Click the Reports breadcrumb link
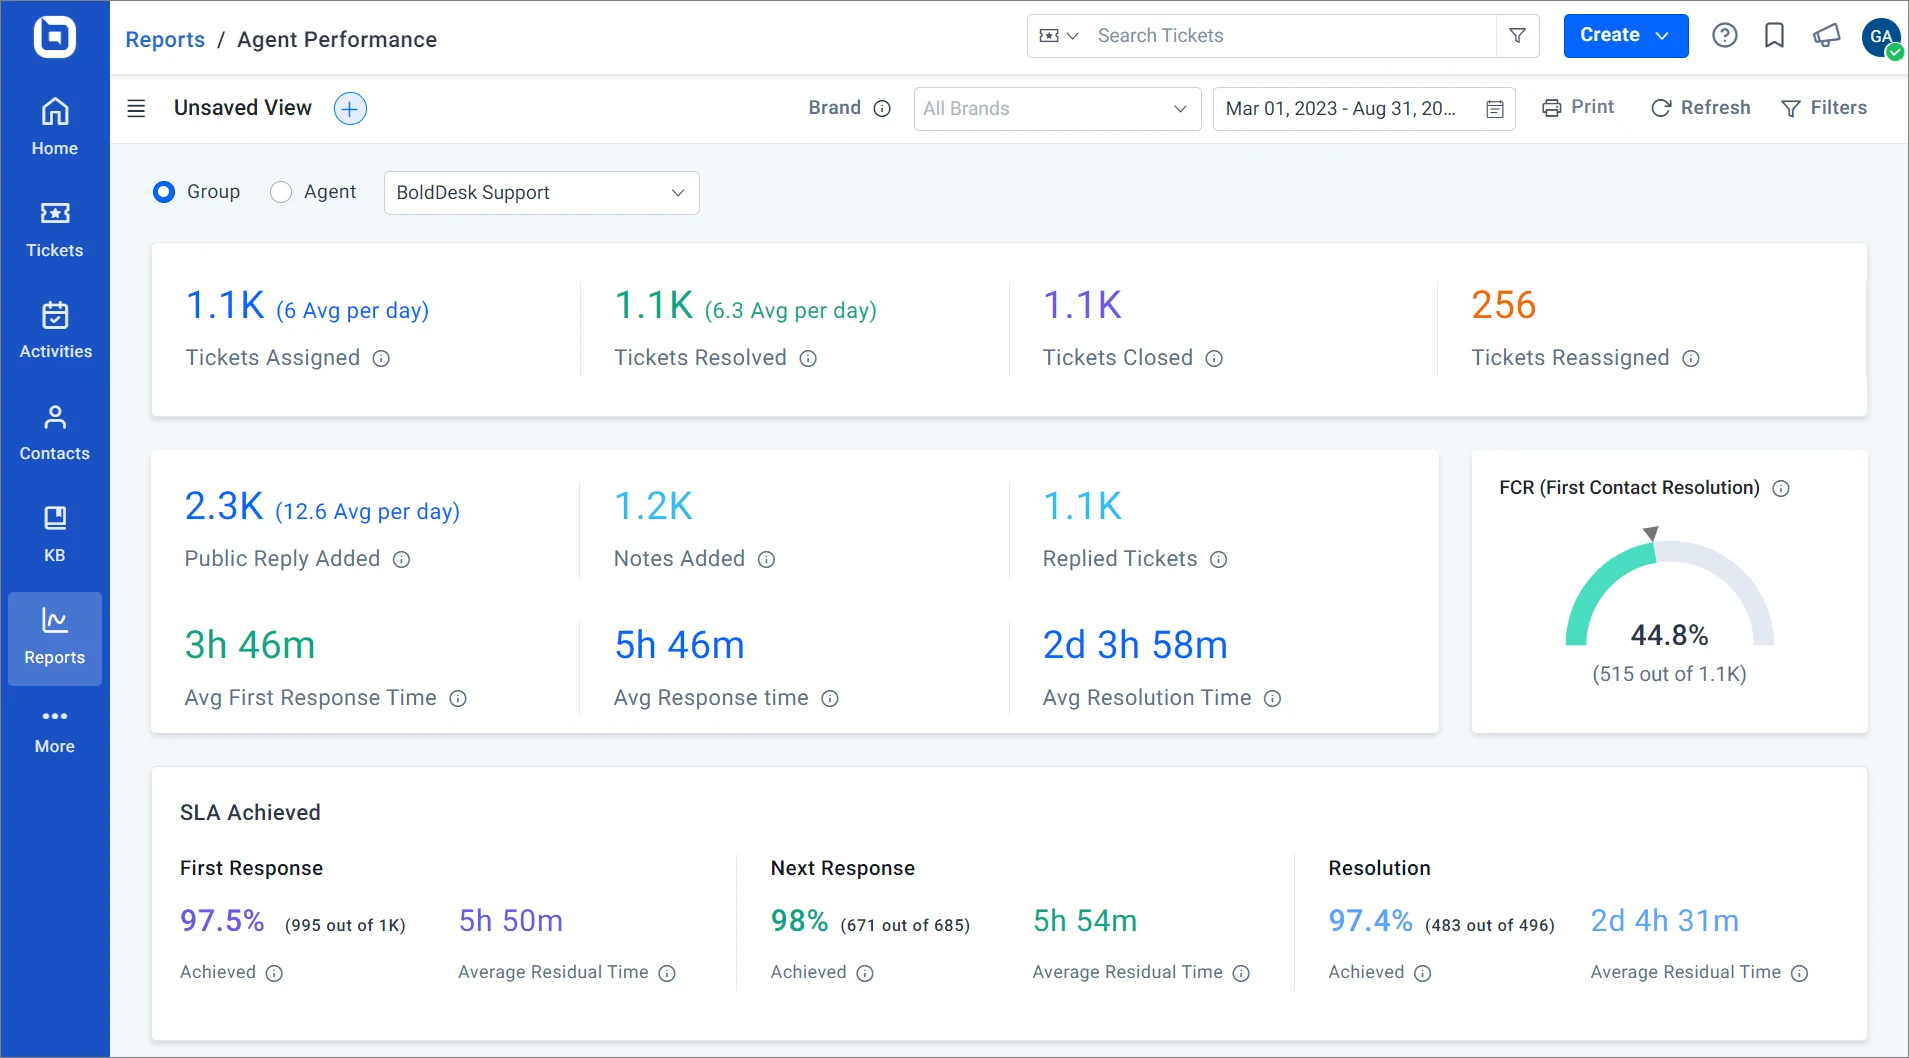Image resolution: width=1909 pixels, height=1058 pixels. (165, 39)
